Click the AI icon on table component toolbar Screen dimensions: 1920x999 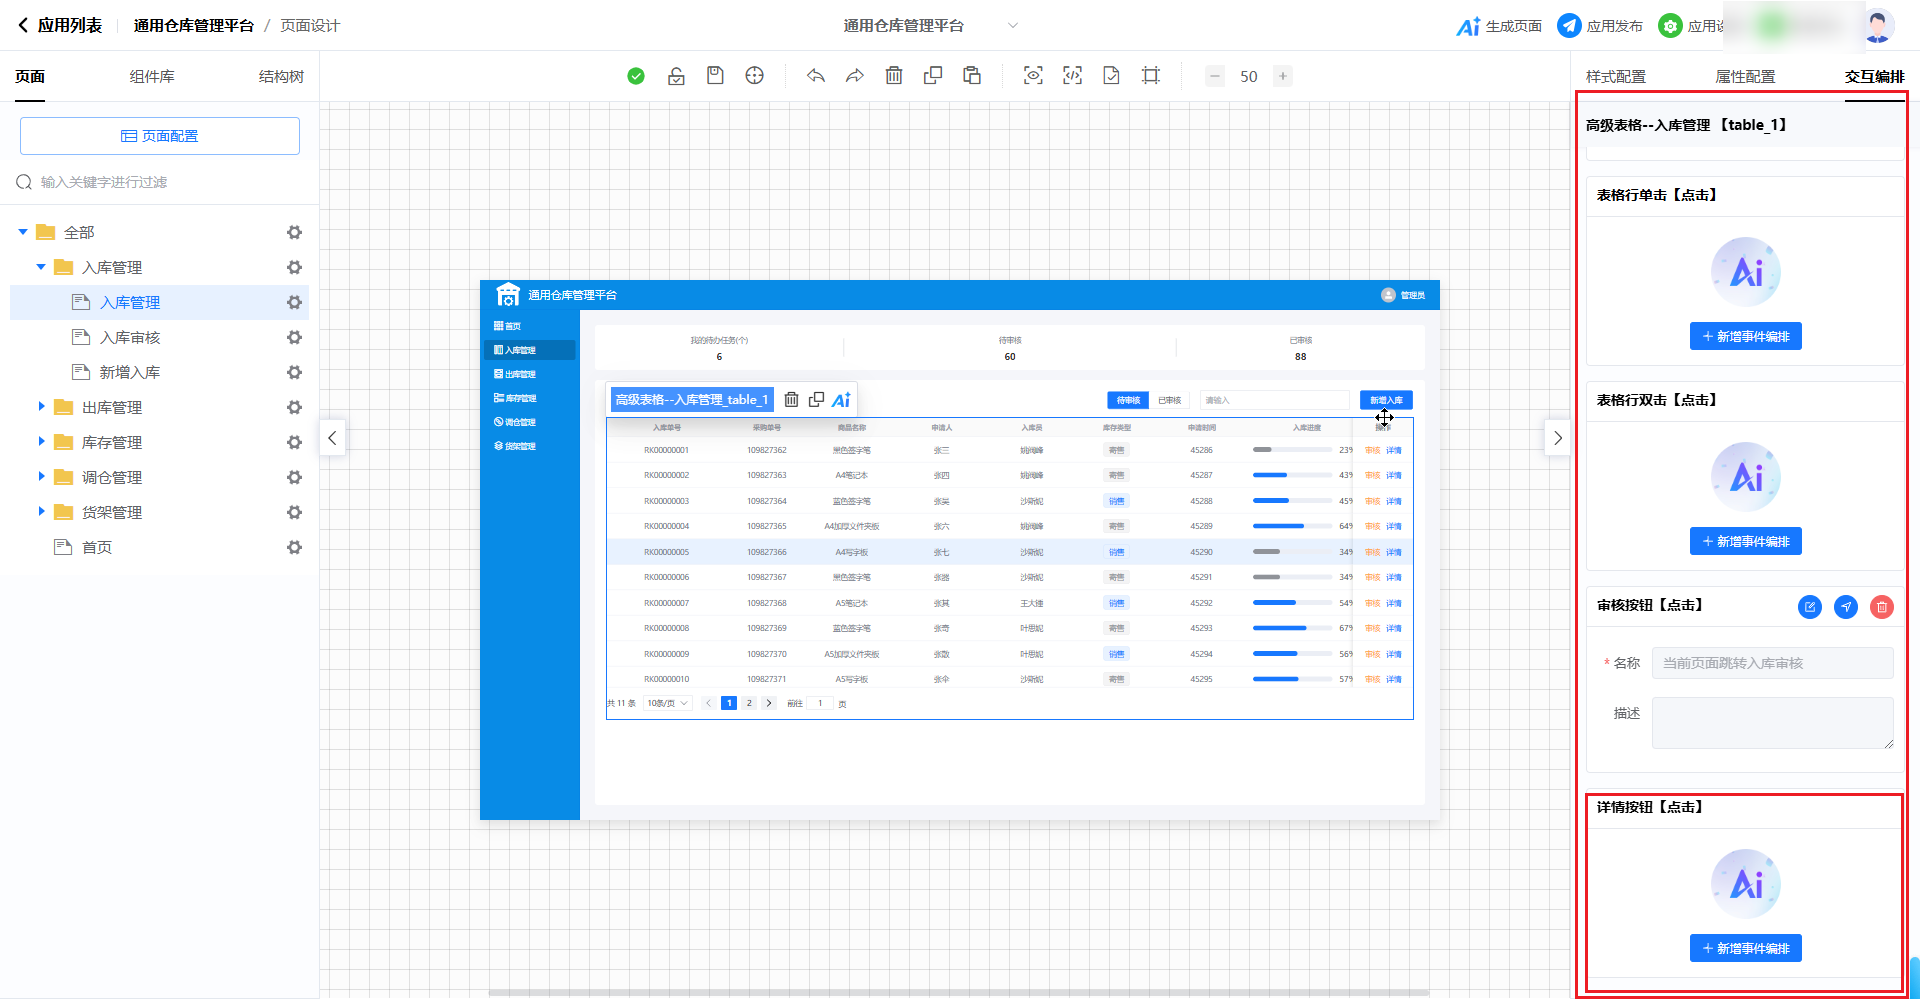point(841,400)
